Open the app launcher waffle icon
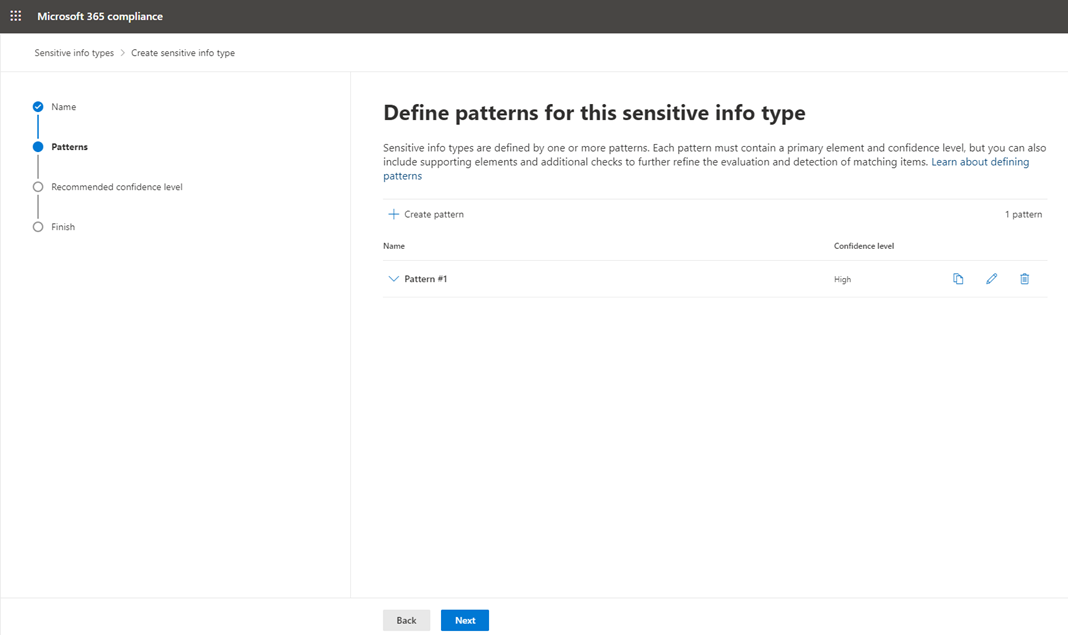The width and height of the screenshot is (1068, 635). 16,16
